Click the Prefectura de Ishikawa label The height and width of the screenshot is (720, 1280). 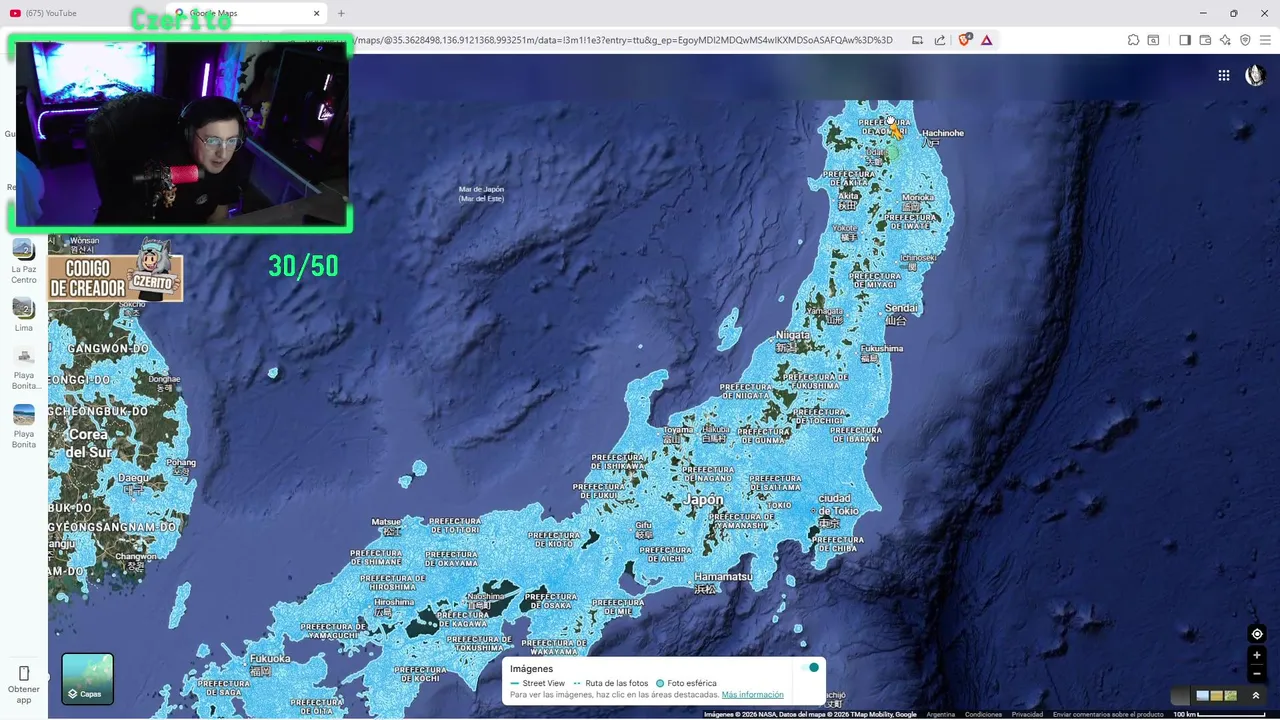619,462
